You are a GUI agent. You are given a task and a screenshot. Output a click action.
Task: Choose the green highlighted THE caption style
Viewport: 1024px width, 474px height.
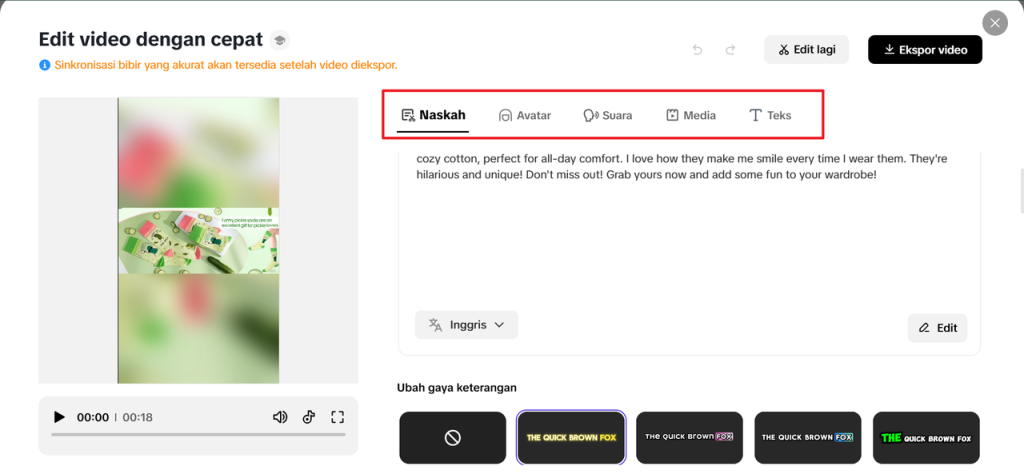tap(926, 437)
